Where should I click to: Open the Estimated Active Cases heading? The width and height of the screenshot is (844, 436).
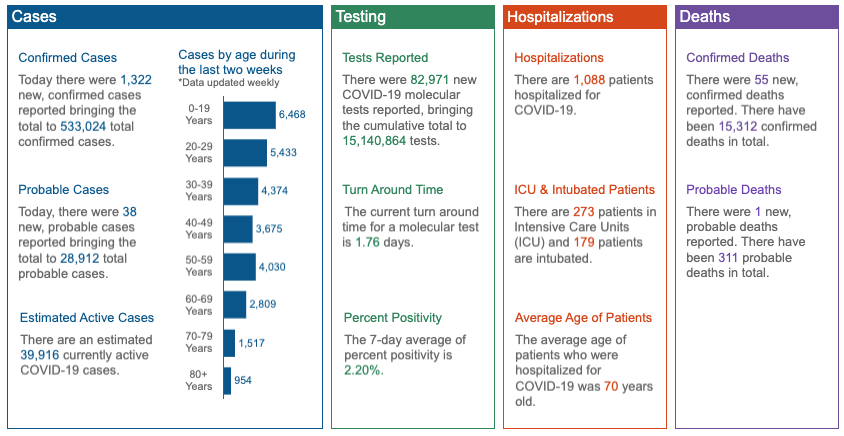pyautogui.click(x=87, y=318)
